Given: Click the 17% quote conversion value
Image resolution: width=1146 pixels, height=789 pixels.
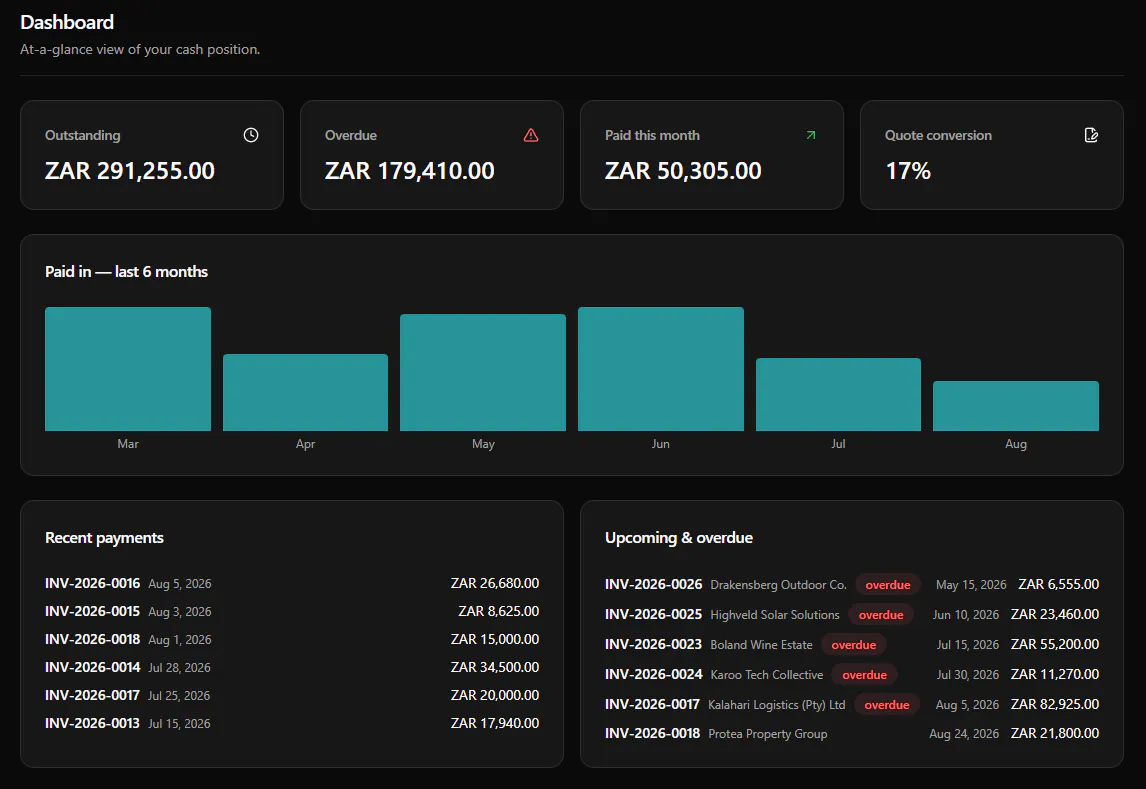Looking at the screenshot, I should (x=908, y=171).
